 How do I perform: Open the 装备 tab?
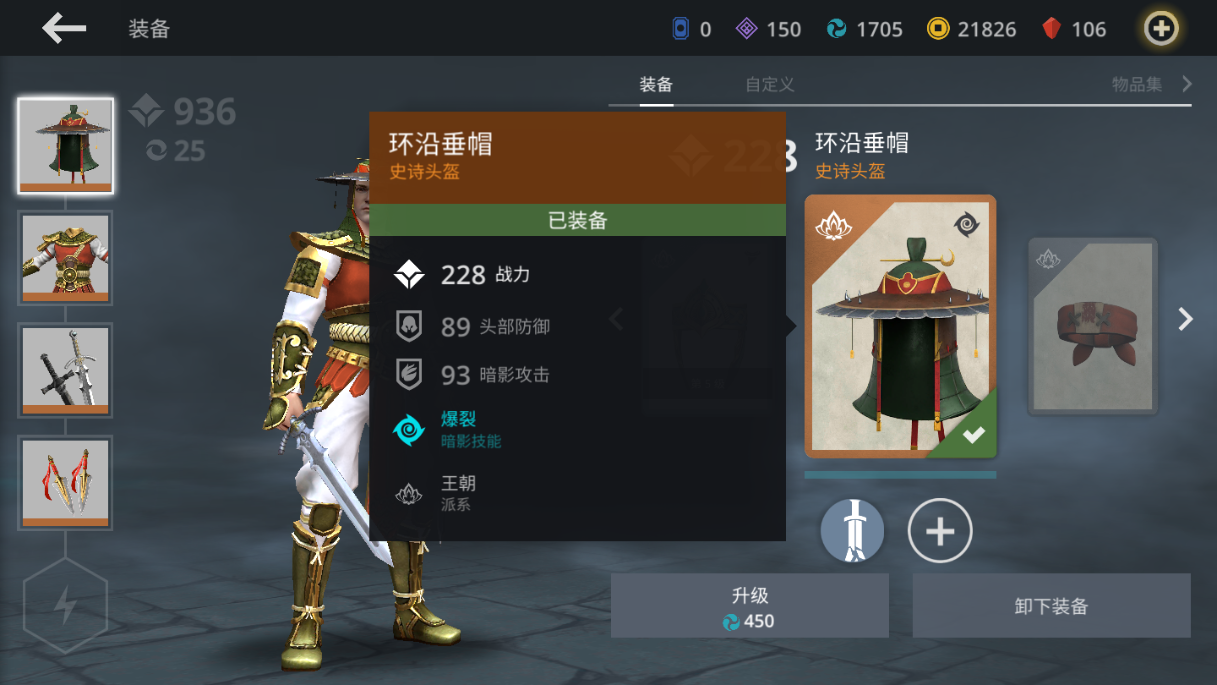point(656,85)
